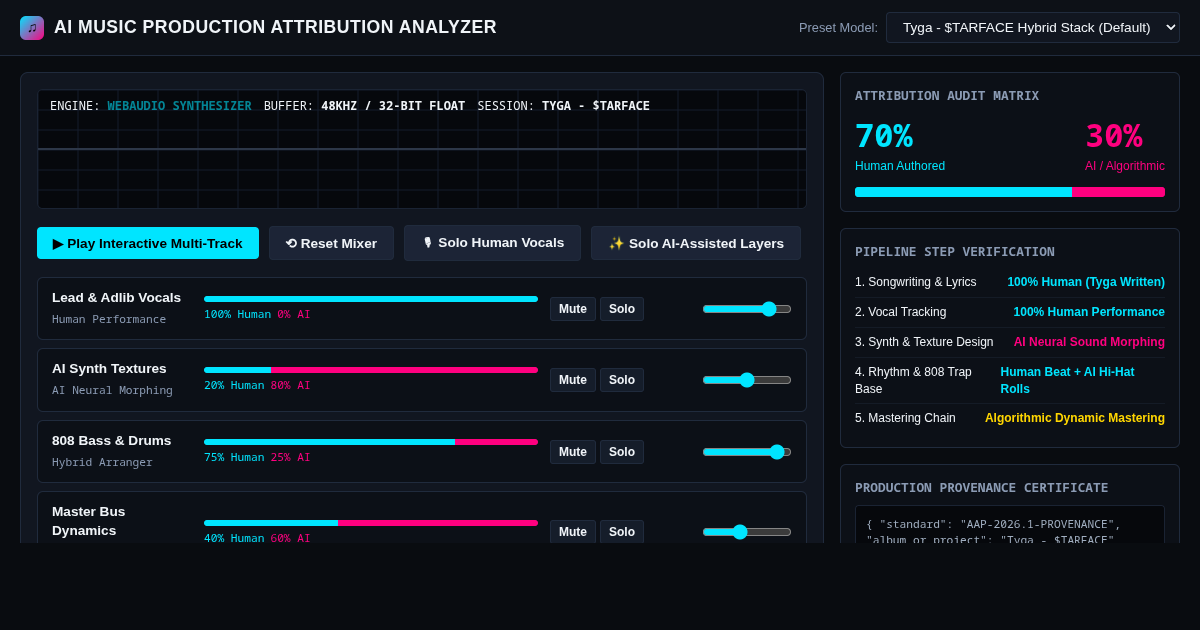
Task: Solo the AI Synth Textures track
Action: (x=622, y=380)
